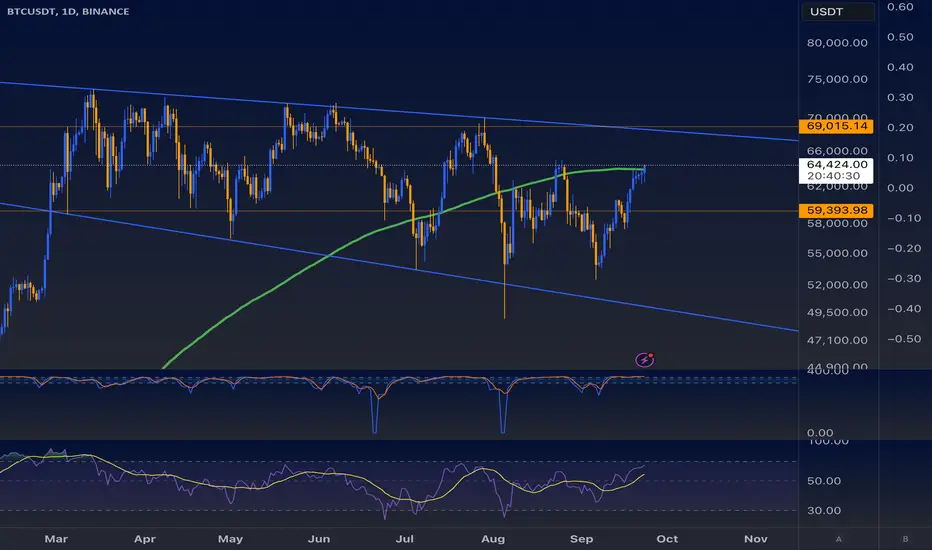Click the 30.00 RSI scale label
This screenshot has width=932, height=550.
click(824, 510)
